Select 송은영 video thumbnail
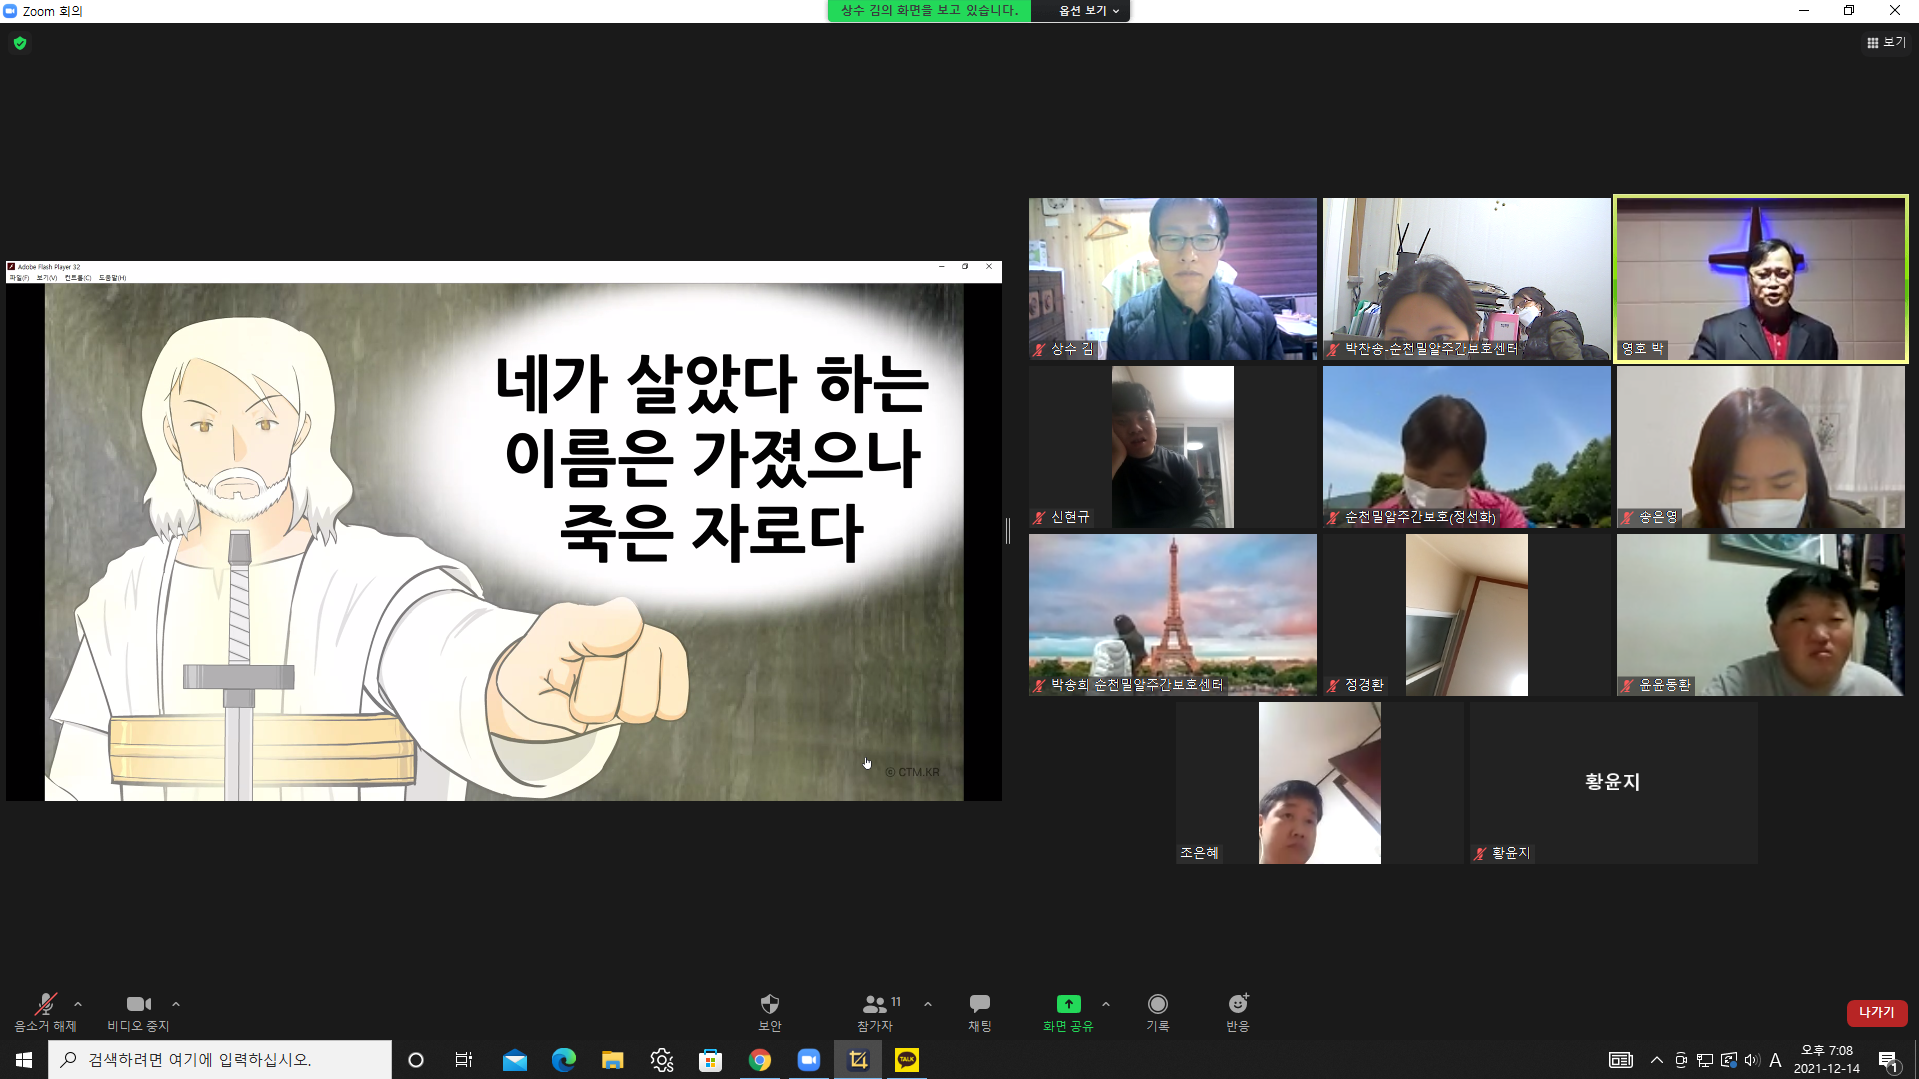Screen dimensions: 1919x1079 [x=1761, y=447]
